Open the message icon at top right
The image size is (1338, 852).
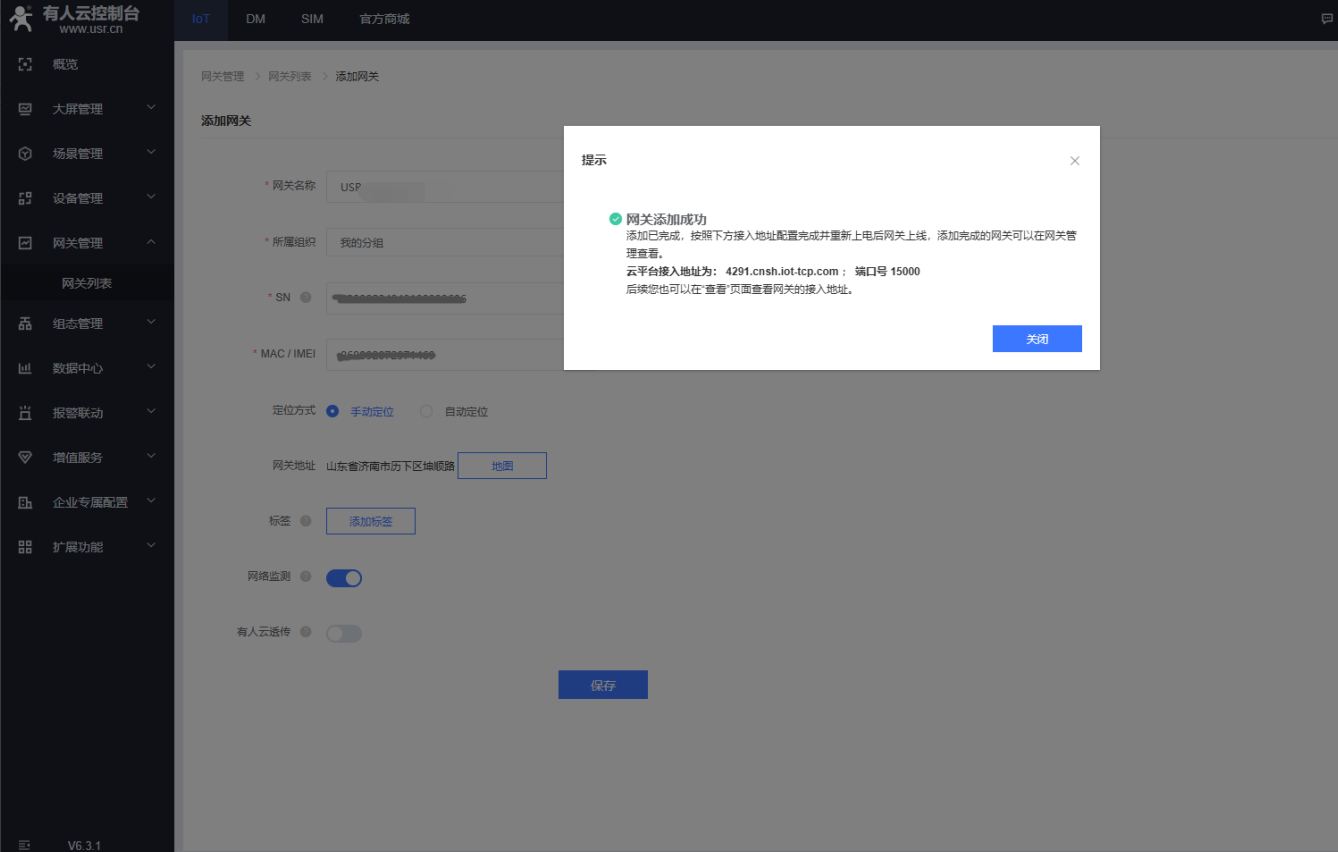1327,19
